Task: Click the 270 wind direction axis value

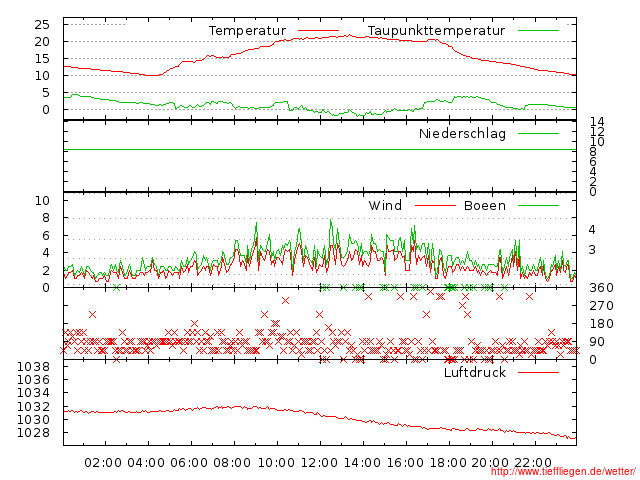Action: coord(601,306)
